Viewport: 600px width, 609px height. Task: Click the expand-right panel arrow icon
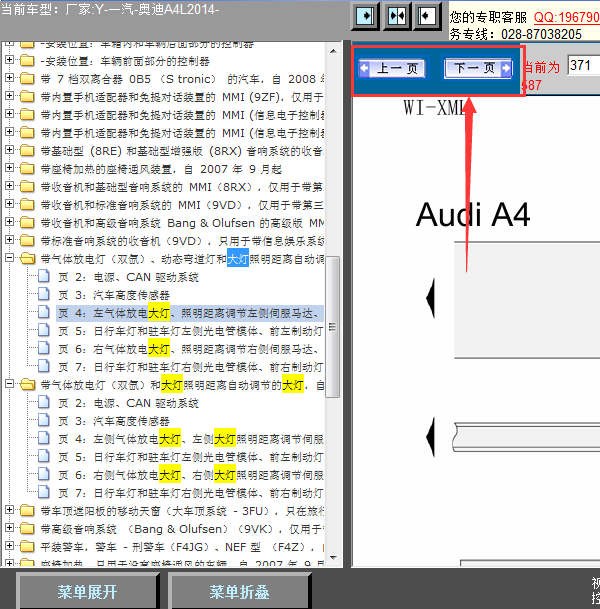pyautogui.click(x=365, y=16)
